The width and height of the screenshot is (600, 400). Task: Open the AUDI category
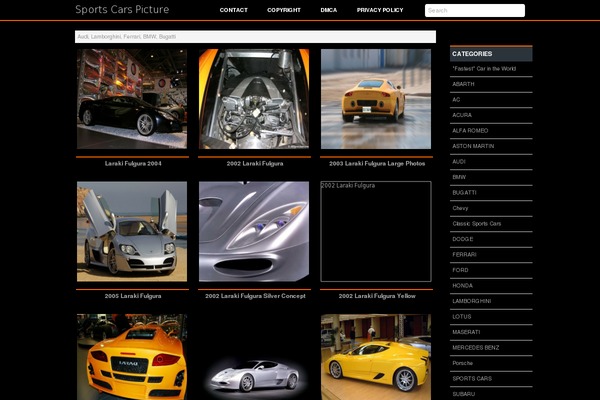(459, 162)
